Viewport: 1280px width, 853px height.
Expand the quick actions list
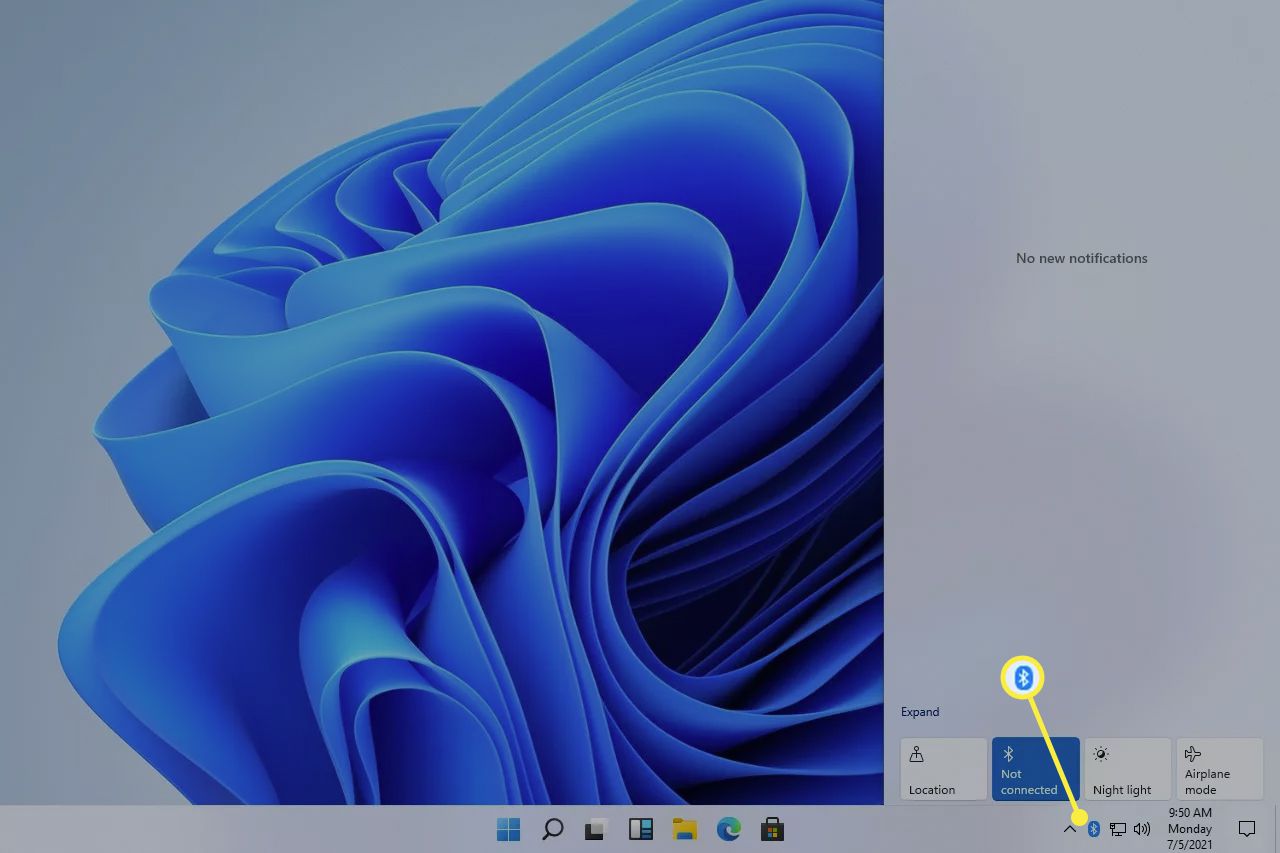click(x=920, y=712)
